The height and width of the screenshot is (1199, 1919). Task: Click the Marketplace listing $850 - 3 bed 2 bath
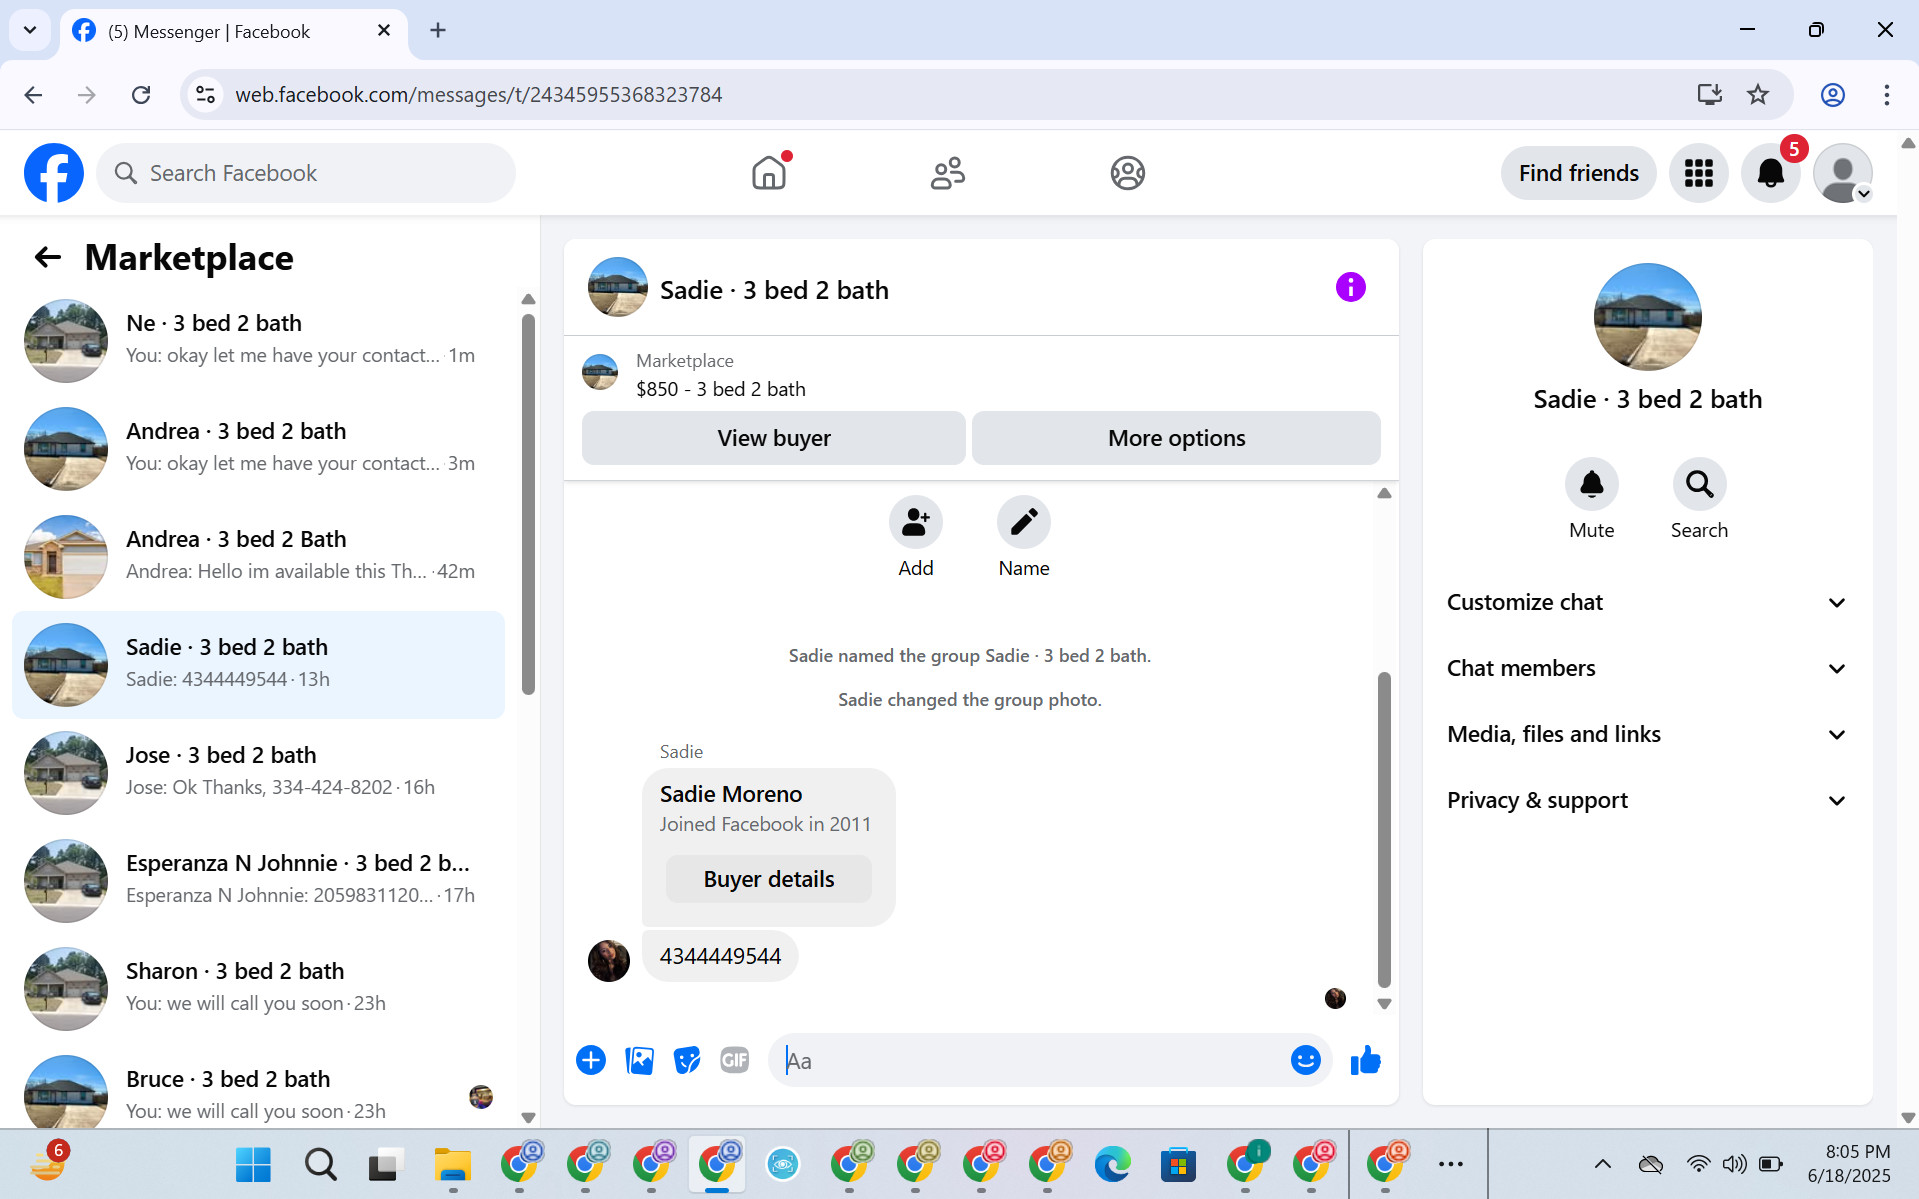(x=720, y=389)
